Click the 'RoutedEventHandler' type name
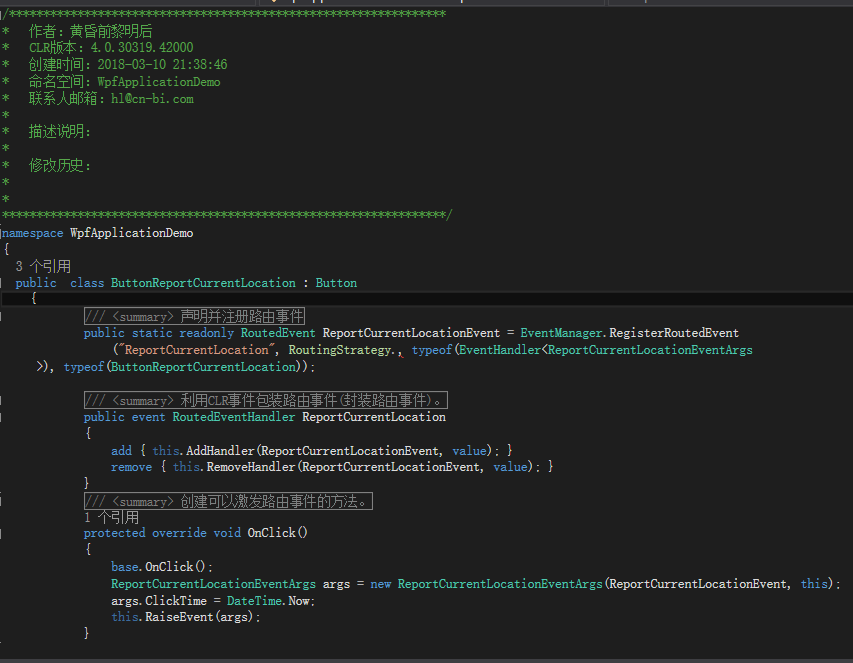853x663 pixels. click(x=234, y=417)
